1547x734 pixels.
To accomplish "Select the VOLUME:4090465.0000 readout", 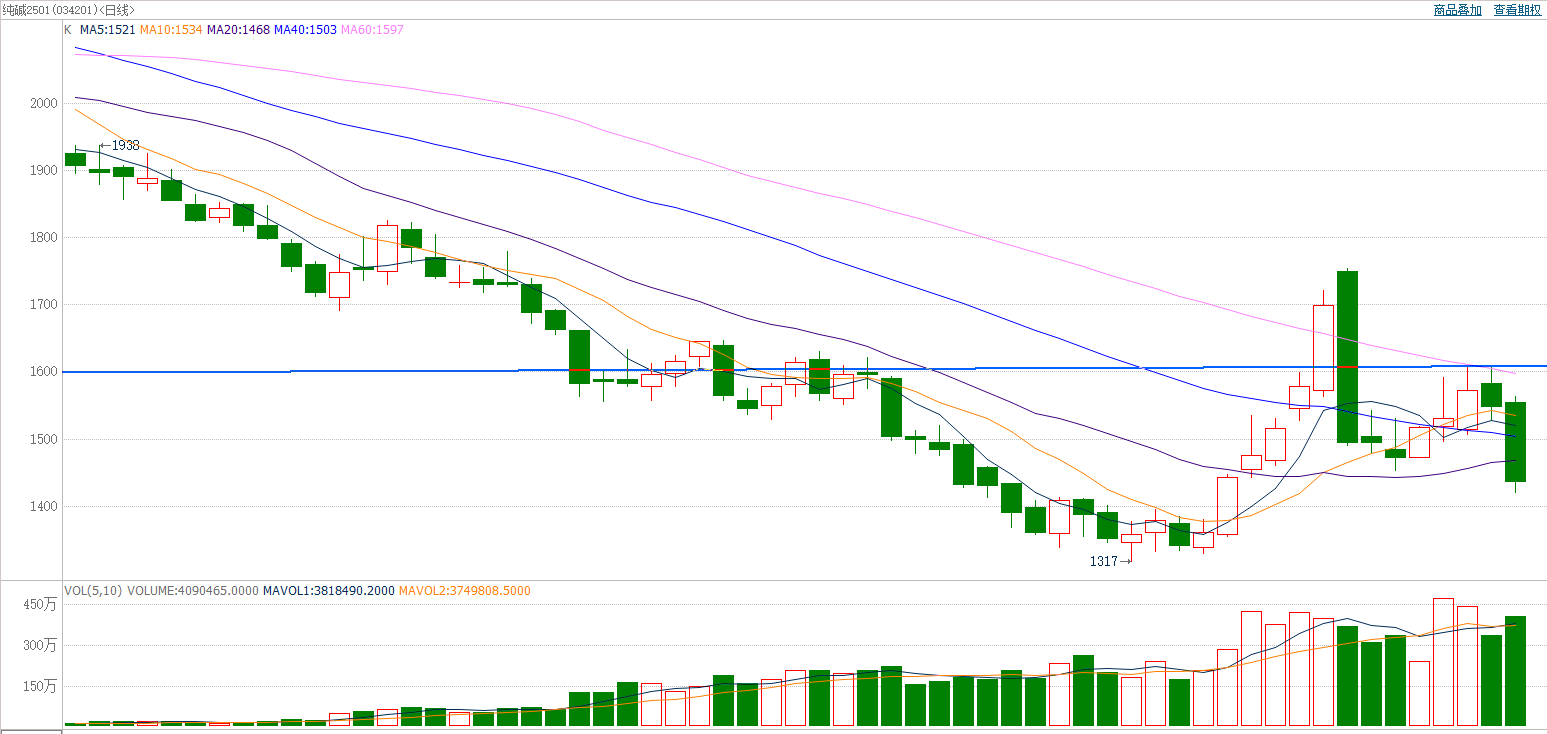I will (192, 591).
